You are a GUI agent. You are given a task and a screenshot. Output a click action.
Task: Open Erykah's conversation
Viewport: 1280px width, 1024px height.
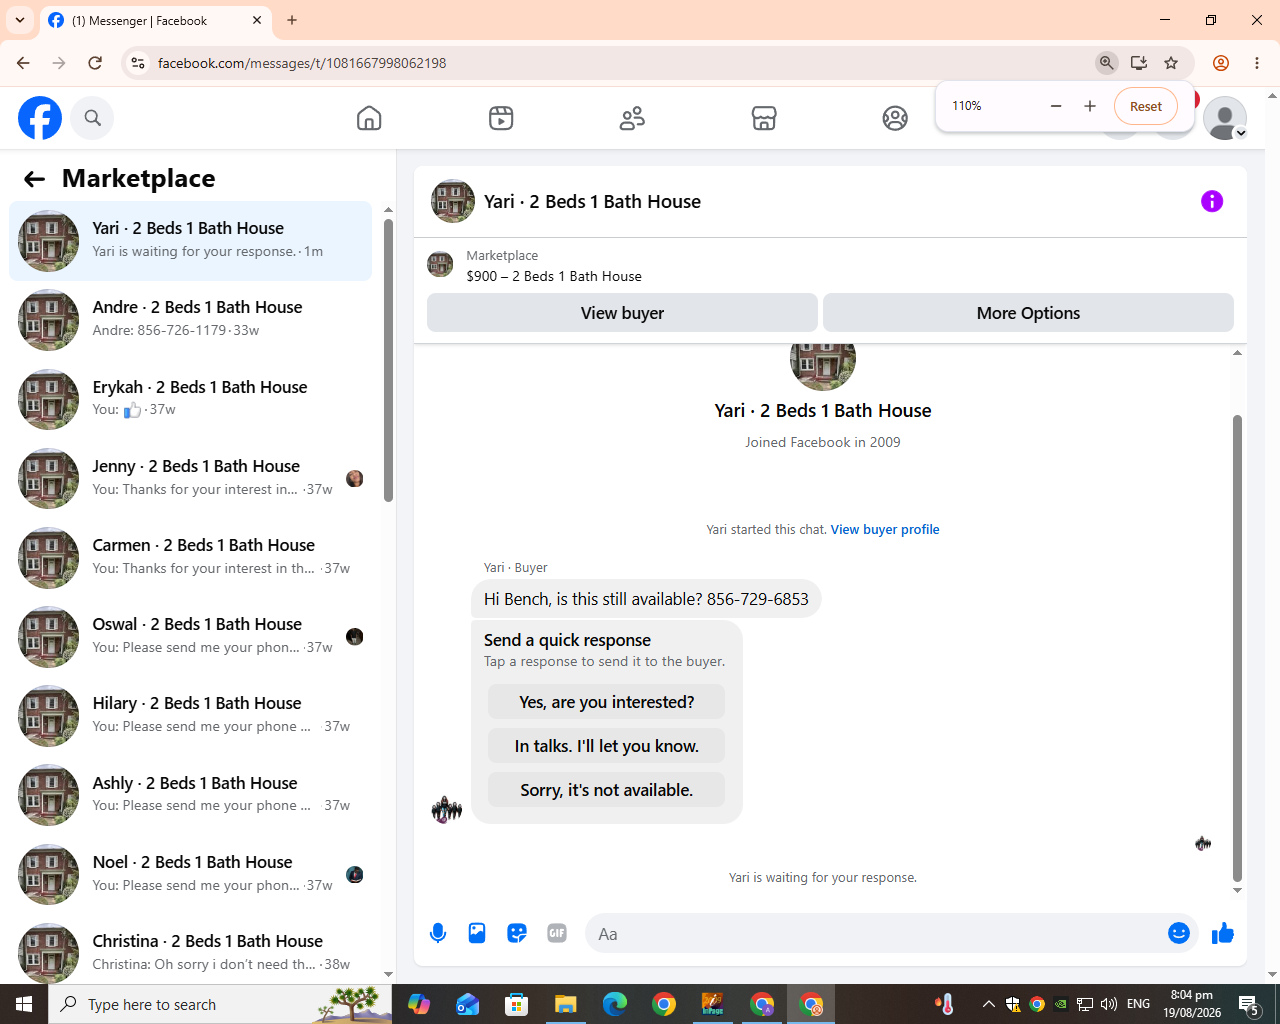(x=190, y=399)
